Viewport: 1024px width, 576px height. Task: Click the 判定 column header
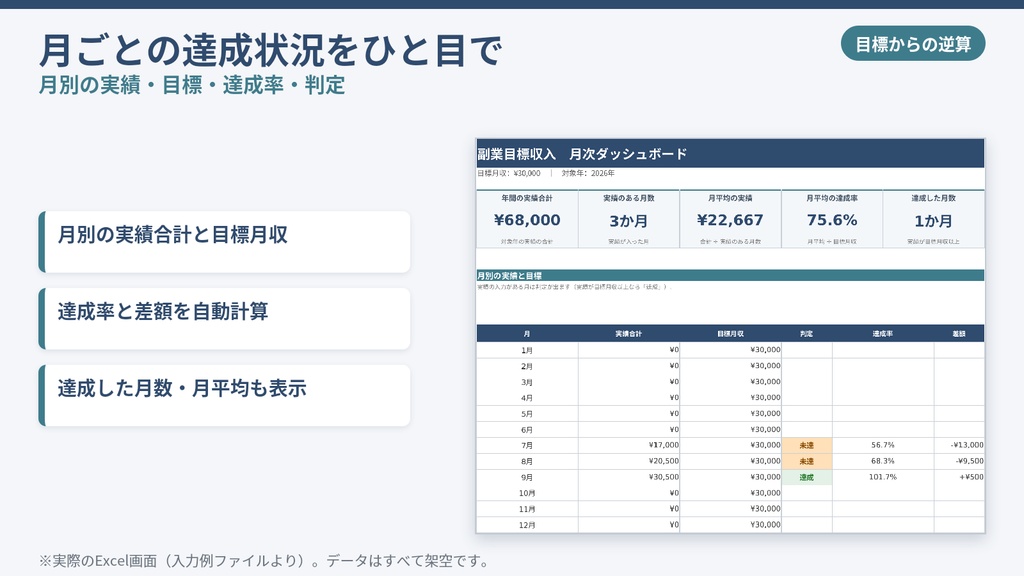coord(807,334)
